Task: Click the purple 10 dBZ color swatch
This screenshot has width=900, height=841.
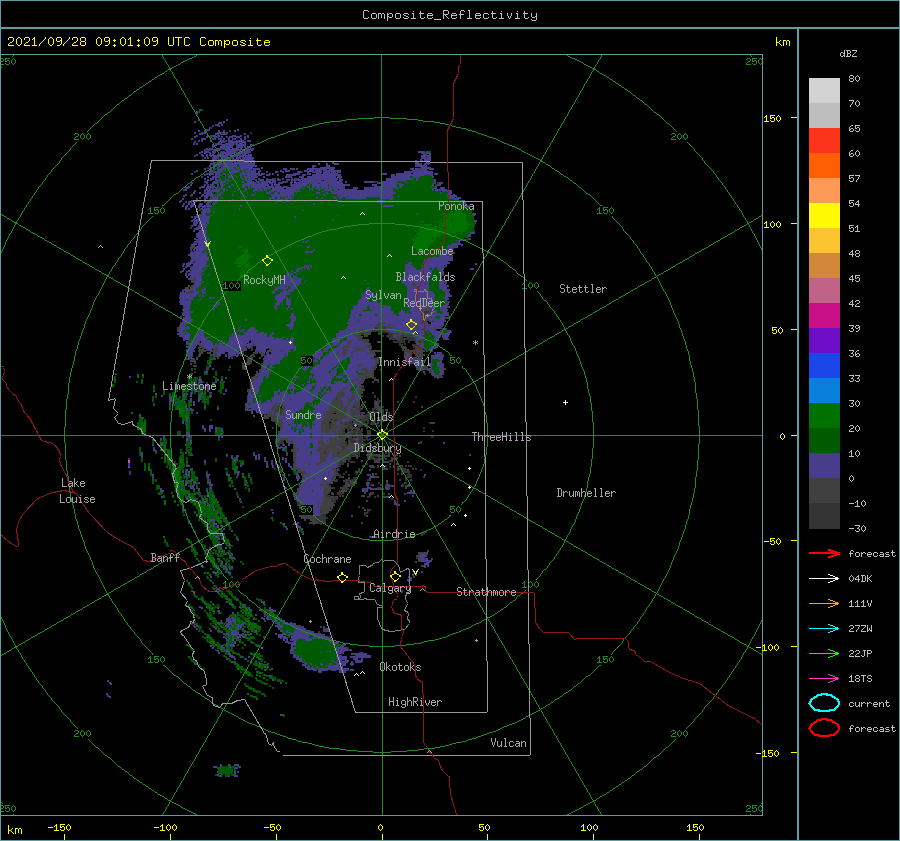Action: click(824, 465)
